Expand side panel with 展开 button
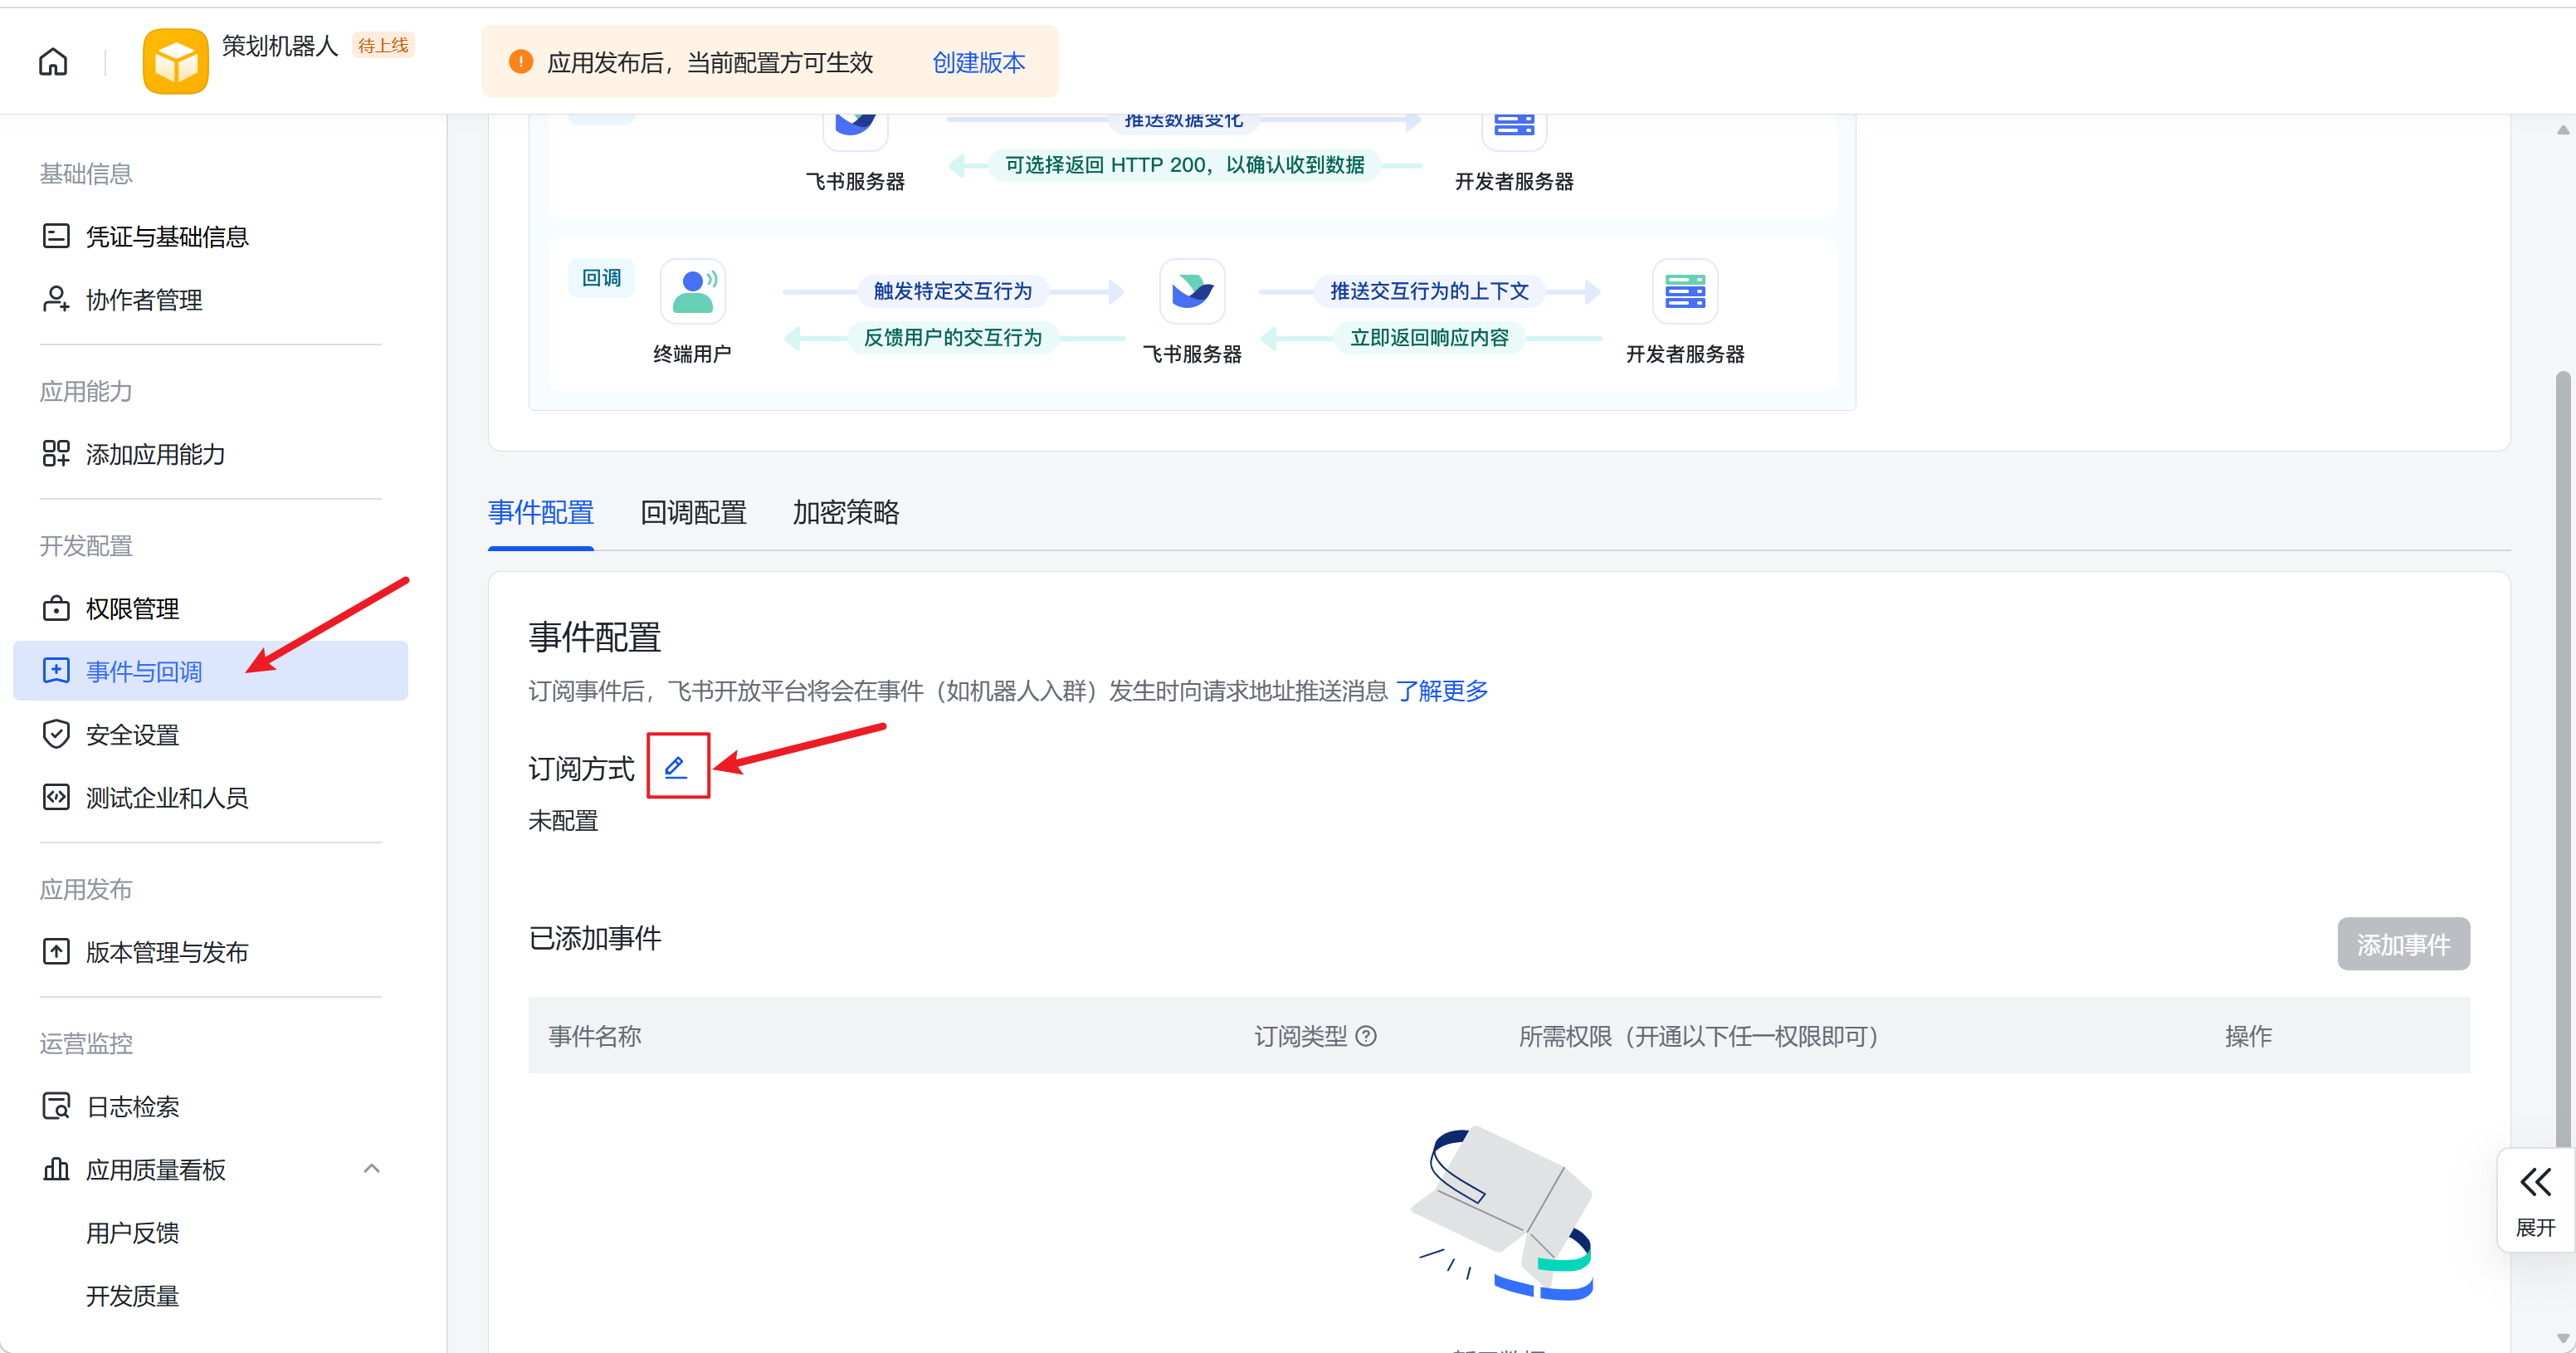Screen dimensions: 2576x1353 2535,1199
